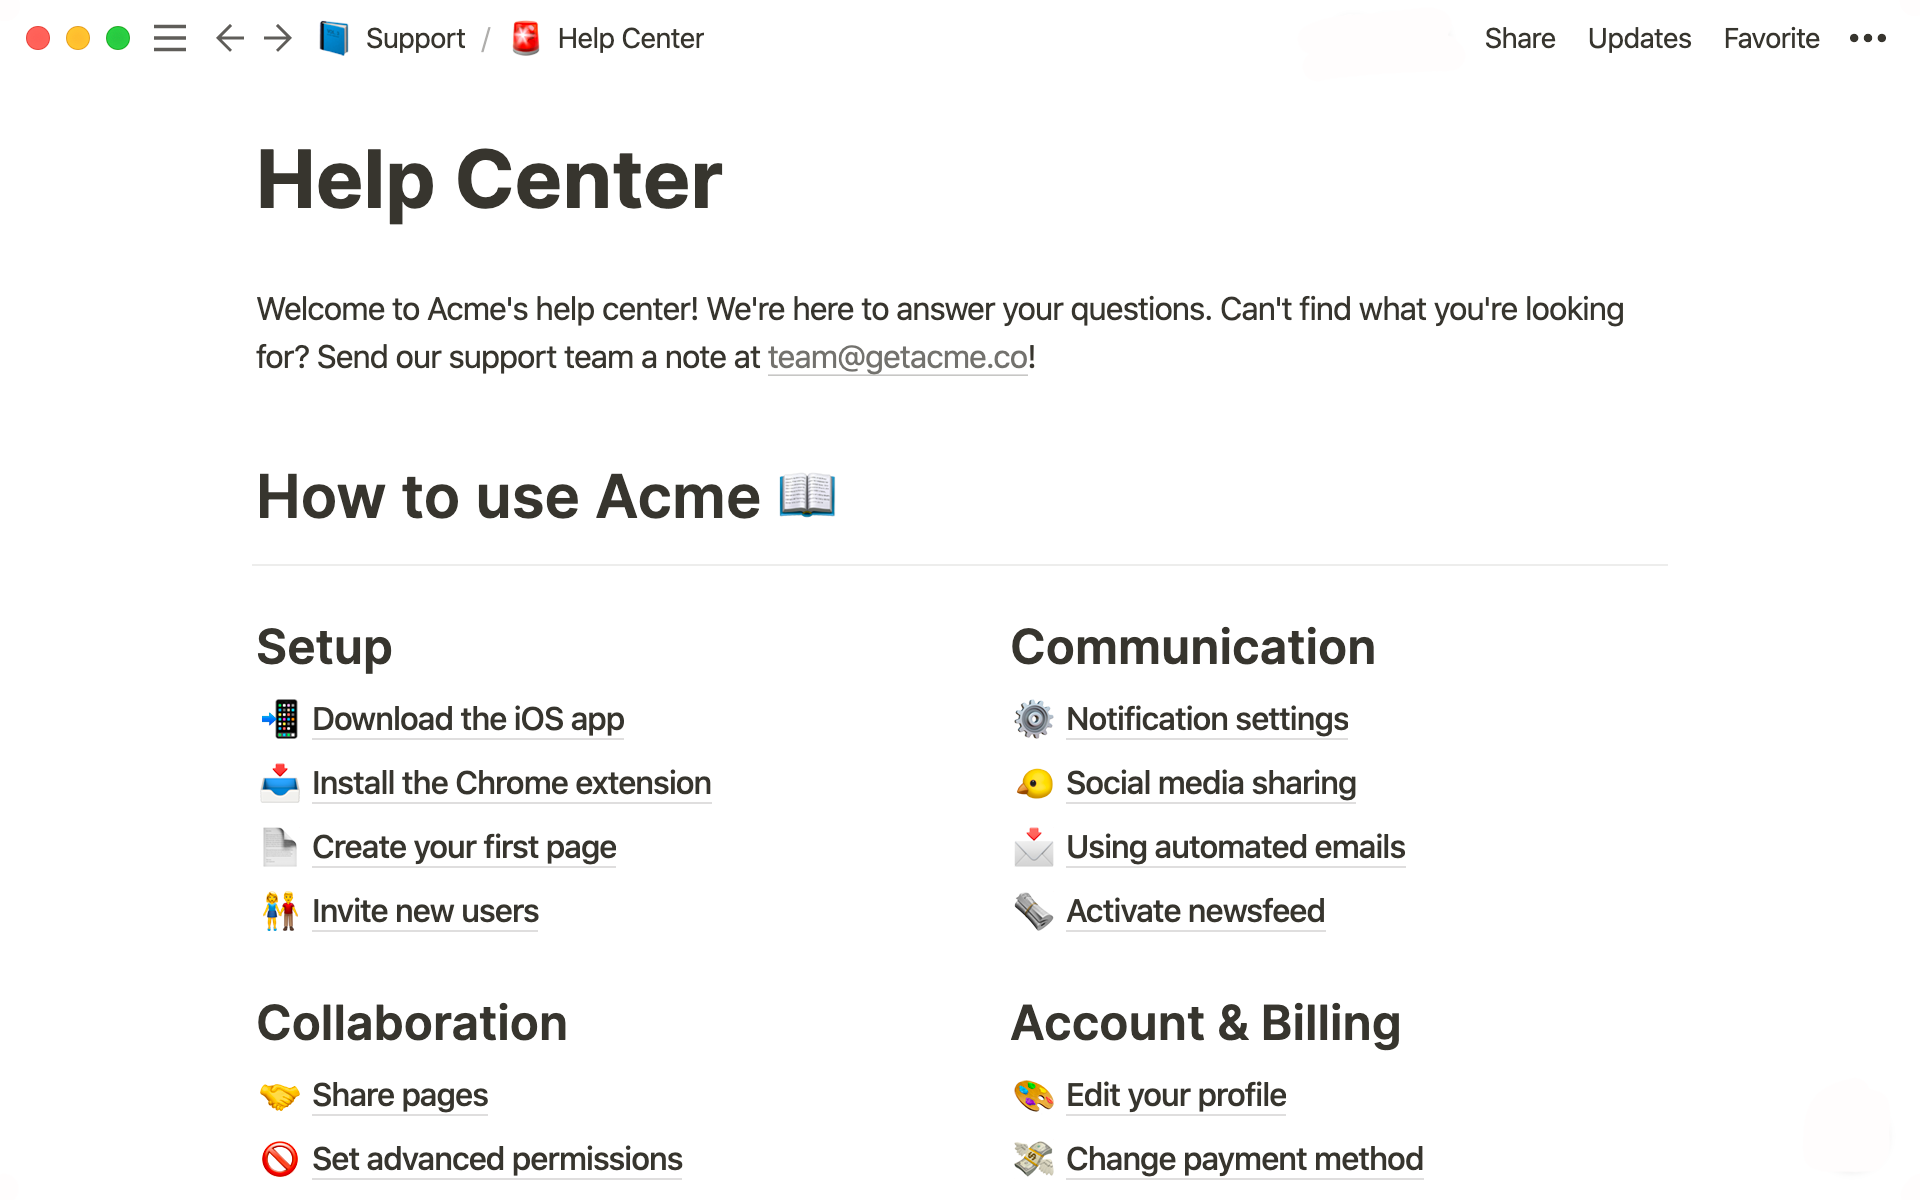Click the share pages handshake icon
Screen dimensions: 1920x1200
point(276,1095)
